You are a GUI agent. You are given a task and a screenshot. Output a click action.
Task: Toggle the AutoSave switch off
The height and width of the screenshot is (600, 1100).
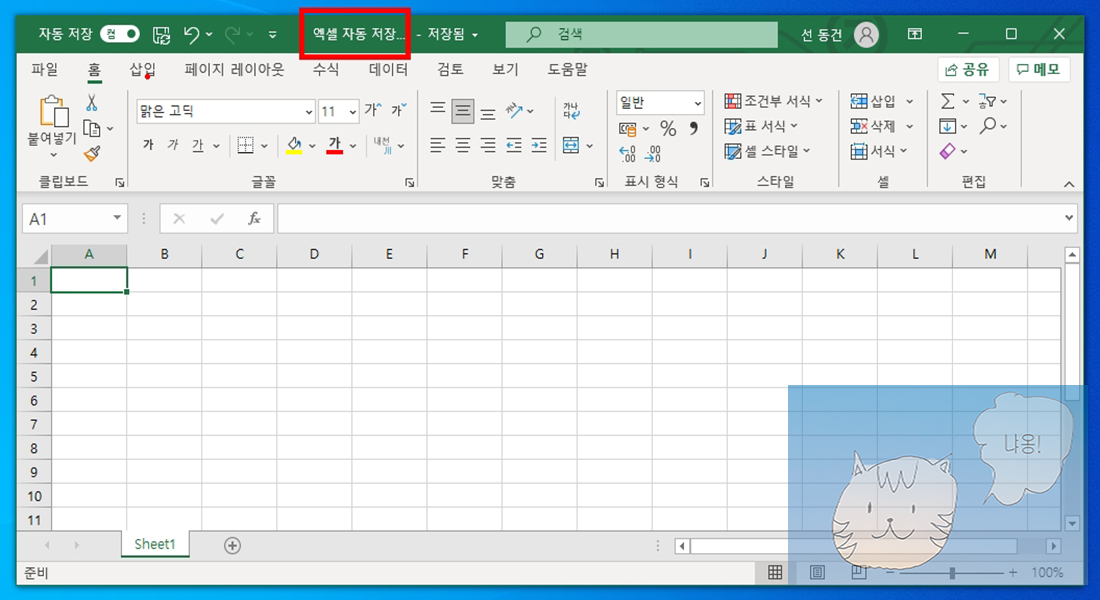[119, 34]
